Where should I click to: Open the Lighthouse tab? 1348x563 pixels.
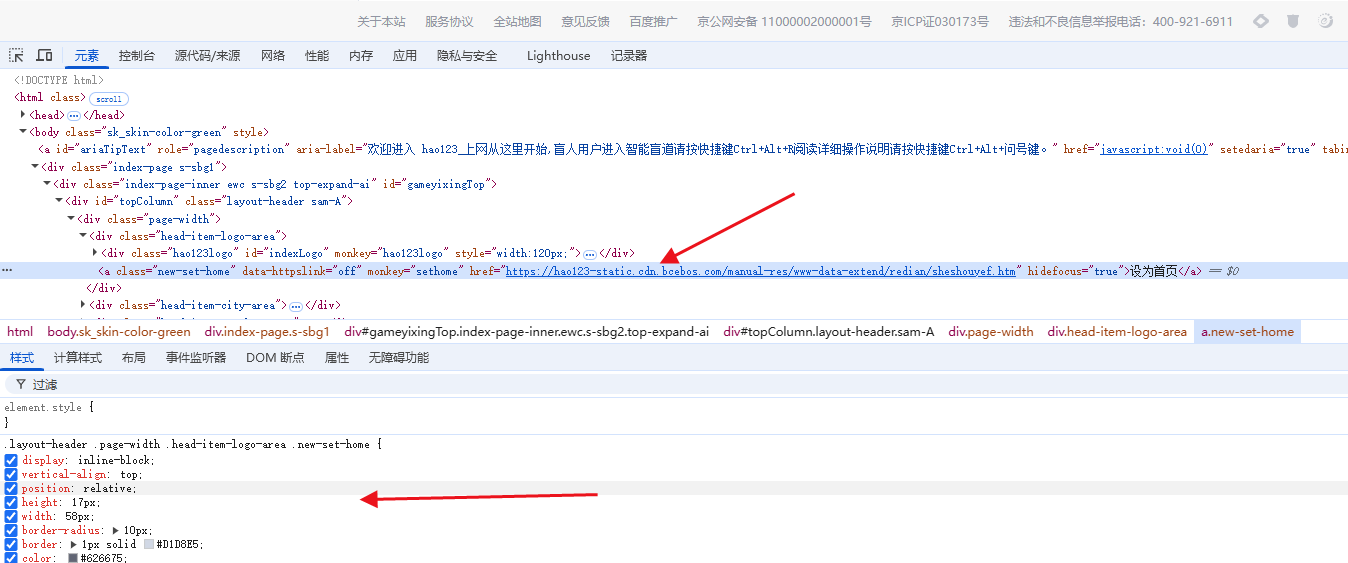[559, 56]
